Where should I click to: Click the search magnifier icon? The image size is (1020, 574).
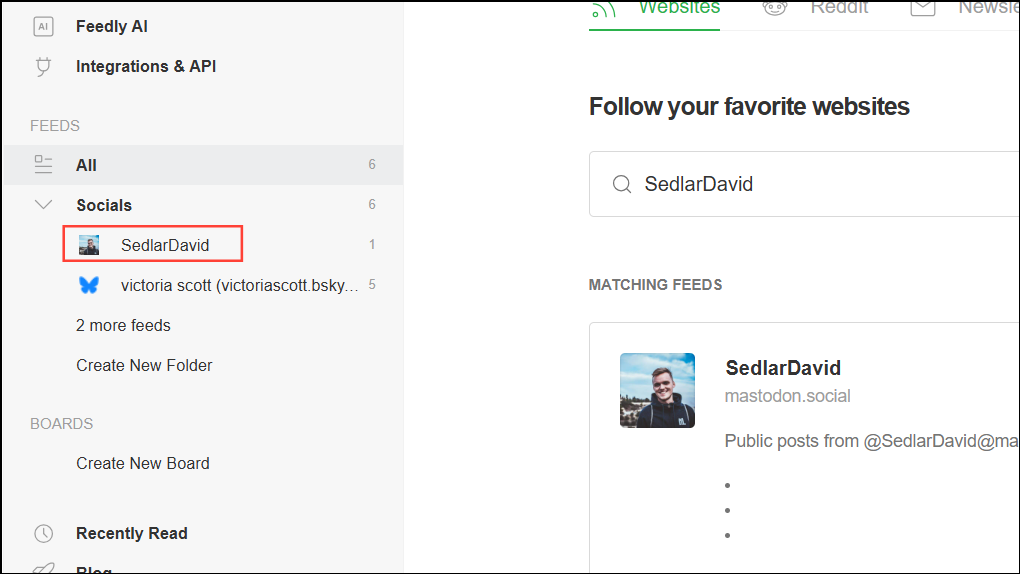coord(622,184)
